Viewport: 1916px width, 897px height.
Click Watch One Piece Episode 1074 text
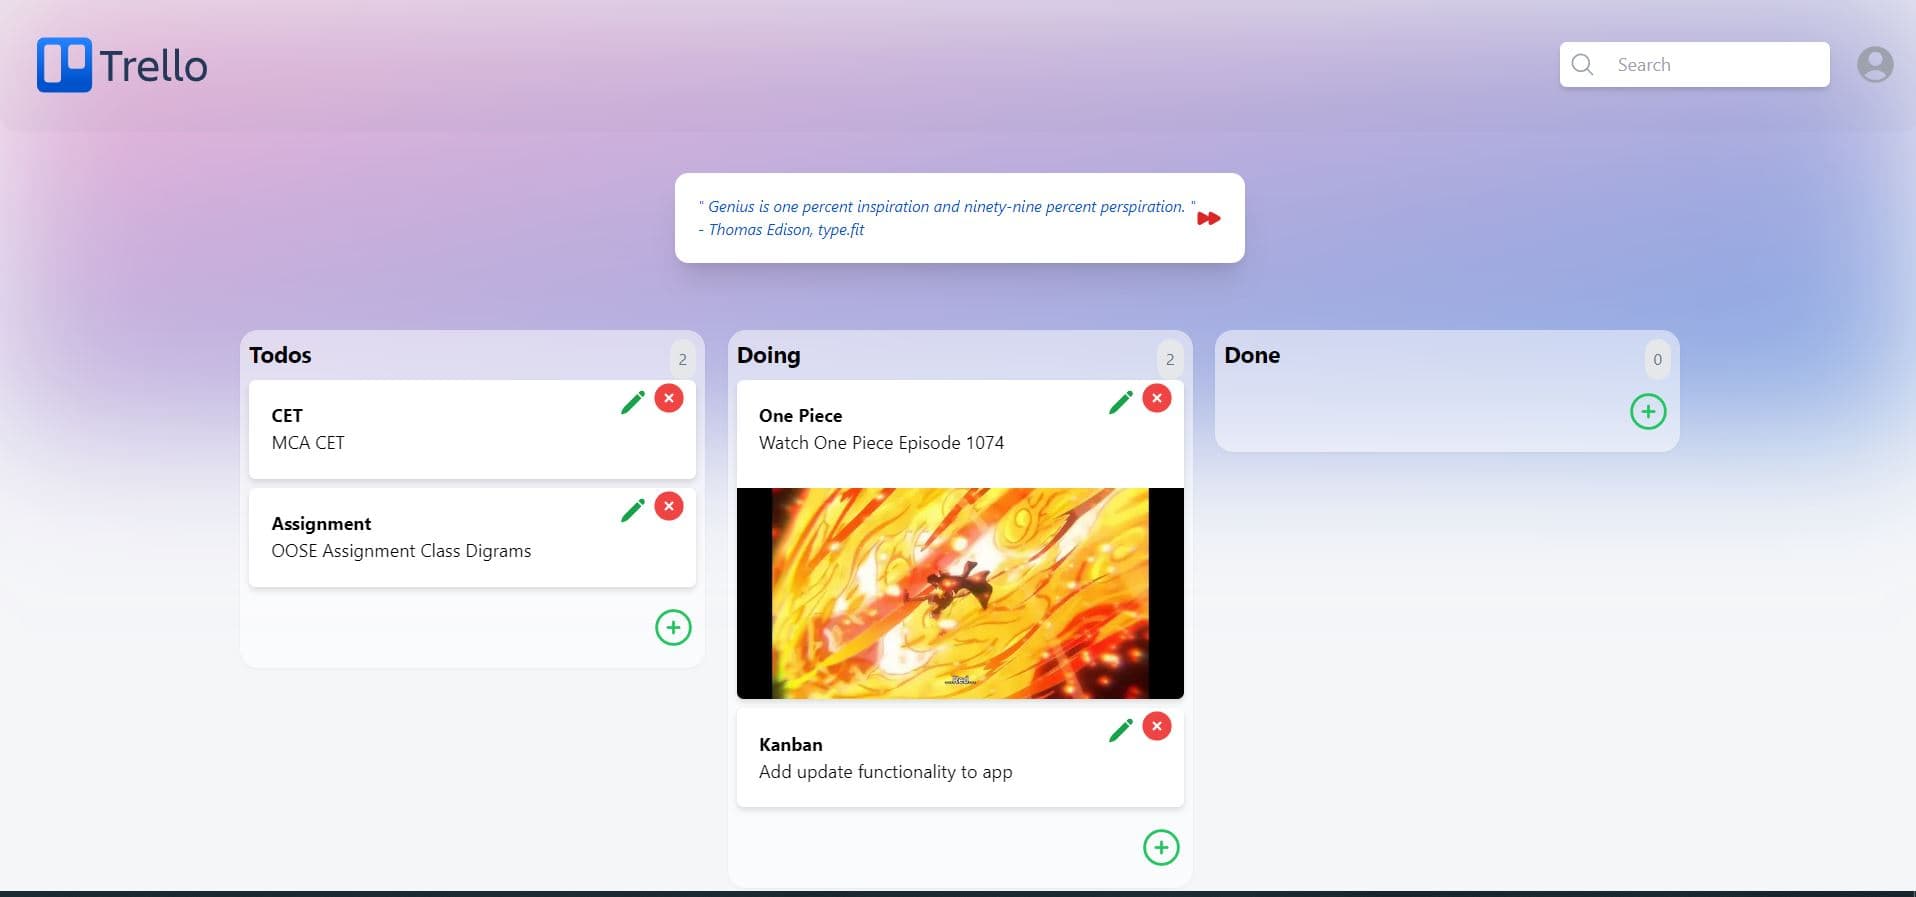pyautogui.click(x=881, y=442)
